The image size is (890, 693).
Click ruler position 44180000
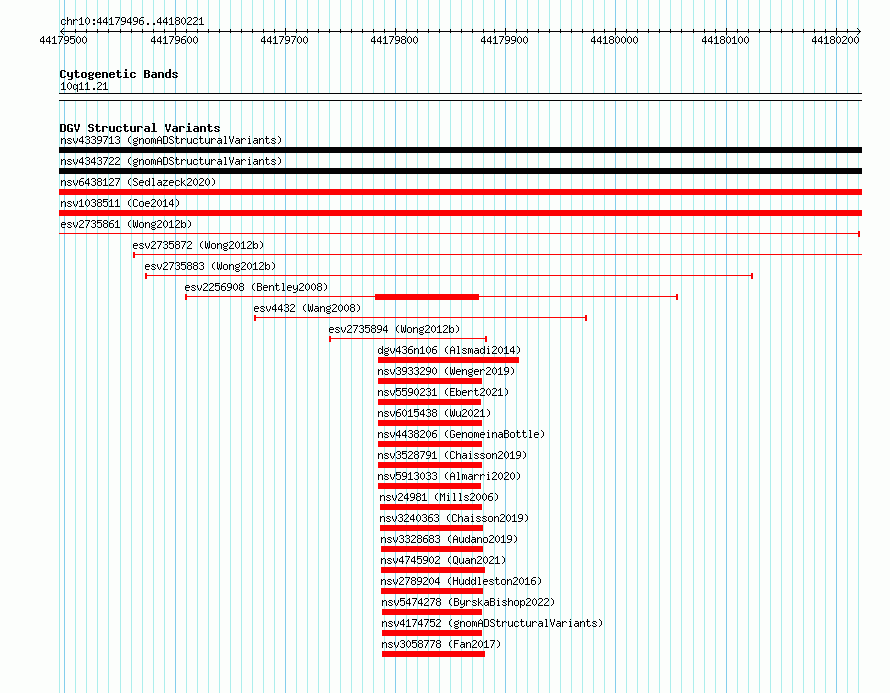(615, 40)
